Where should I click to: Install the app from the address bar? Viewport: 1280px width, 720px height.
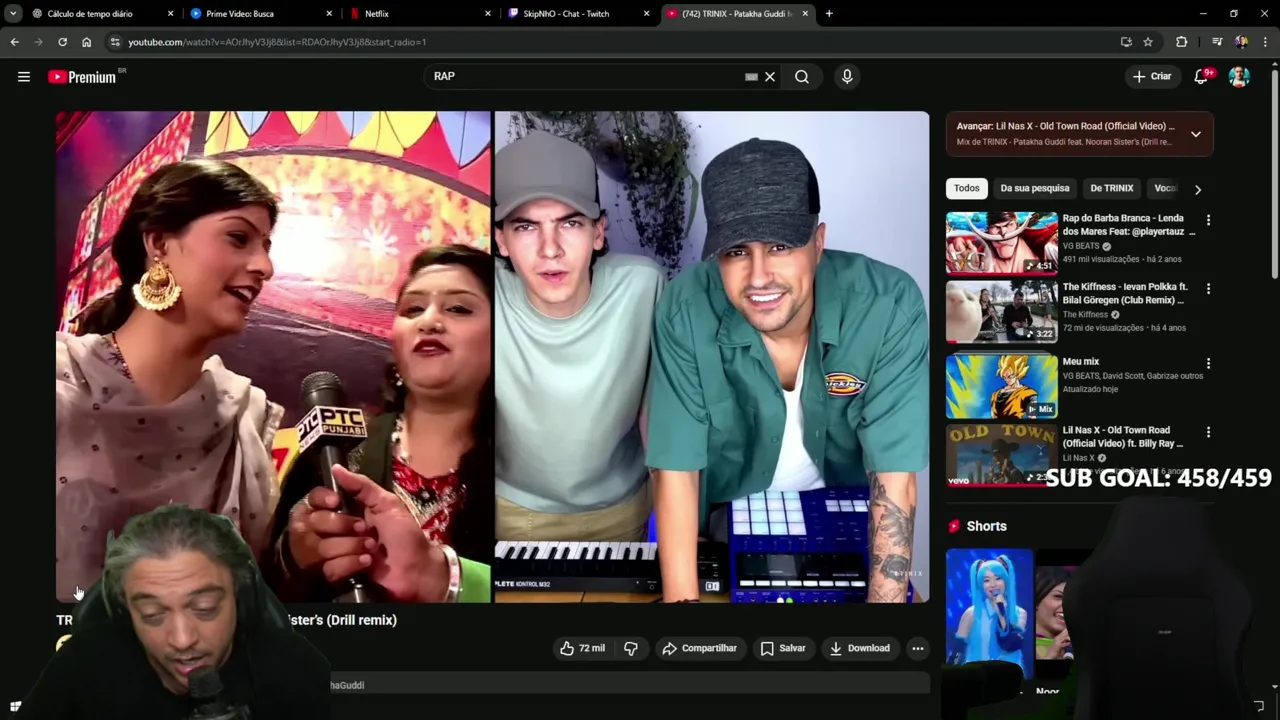[1126, 42]
